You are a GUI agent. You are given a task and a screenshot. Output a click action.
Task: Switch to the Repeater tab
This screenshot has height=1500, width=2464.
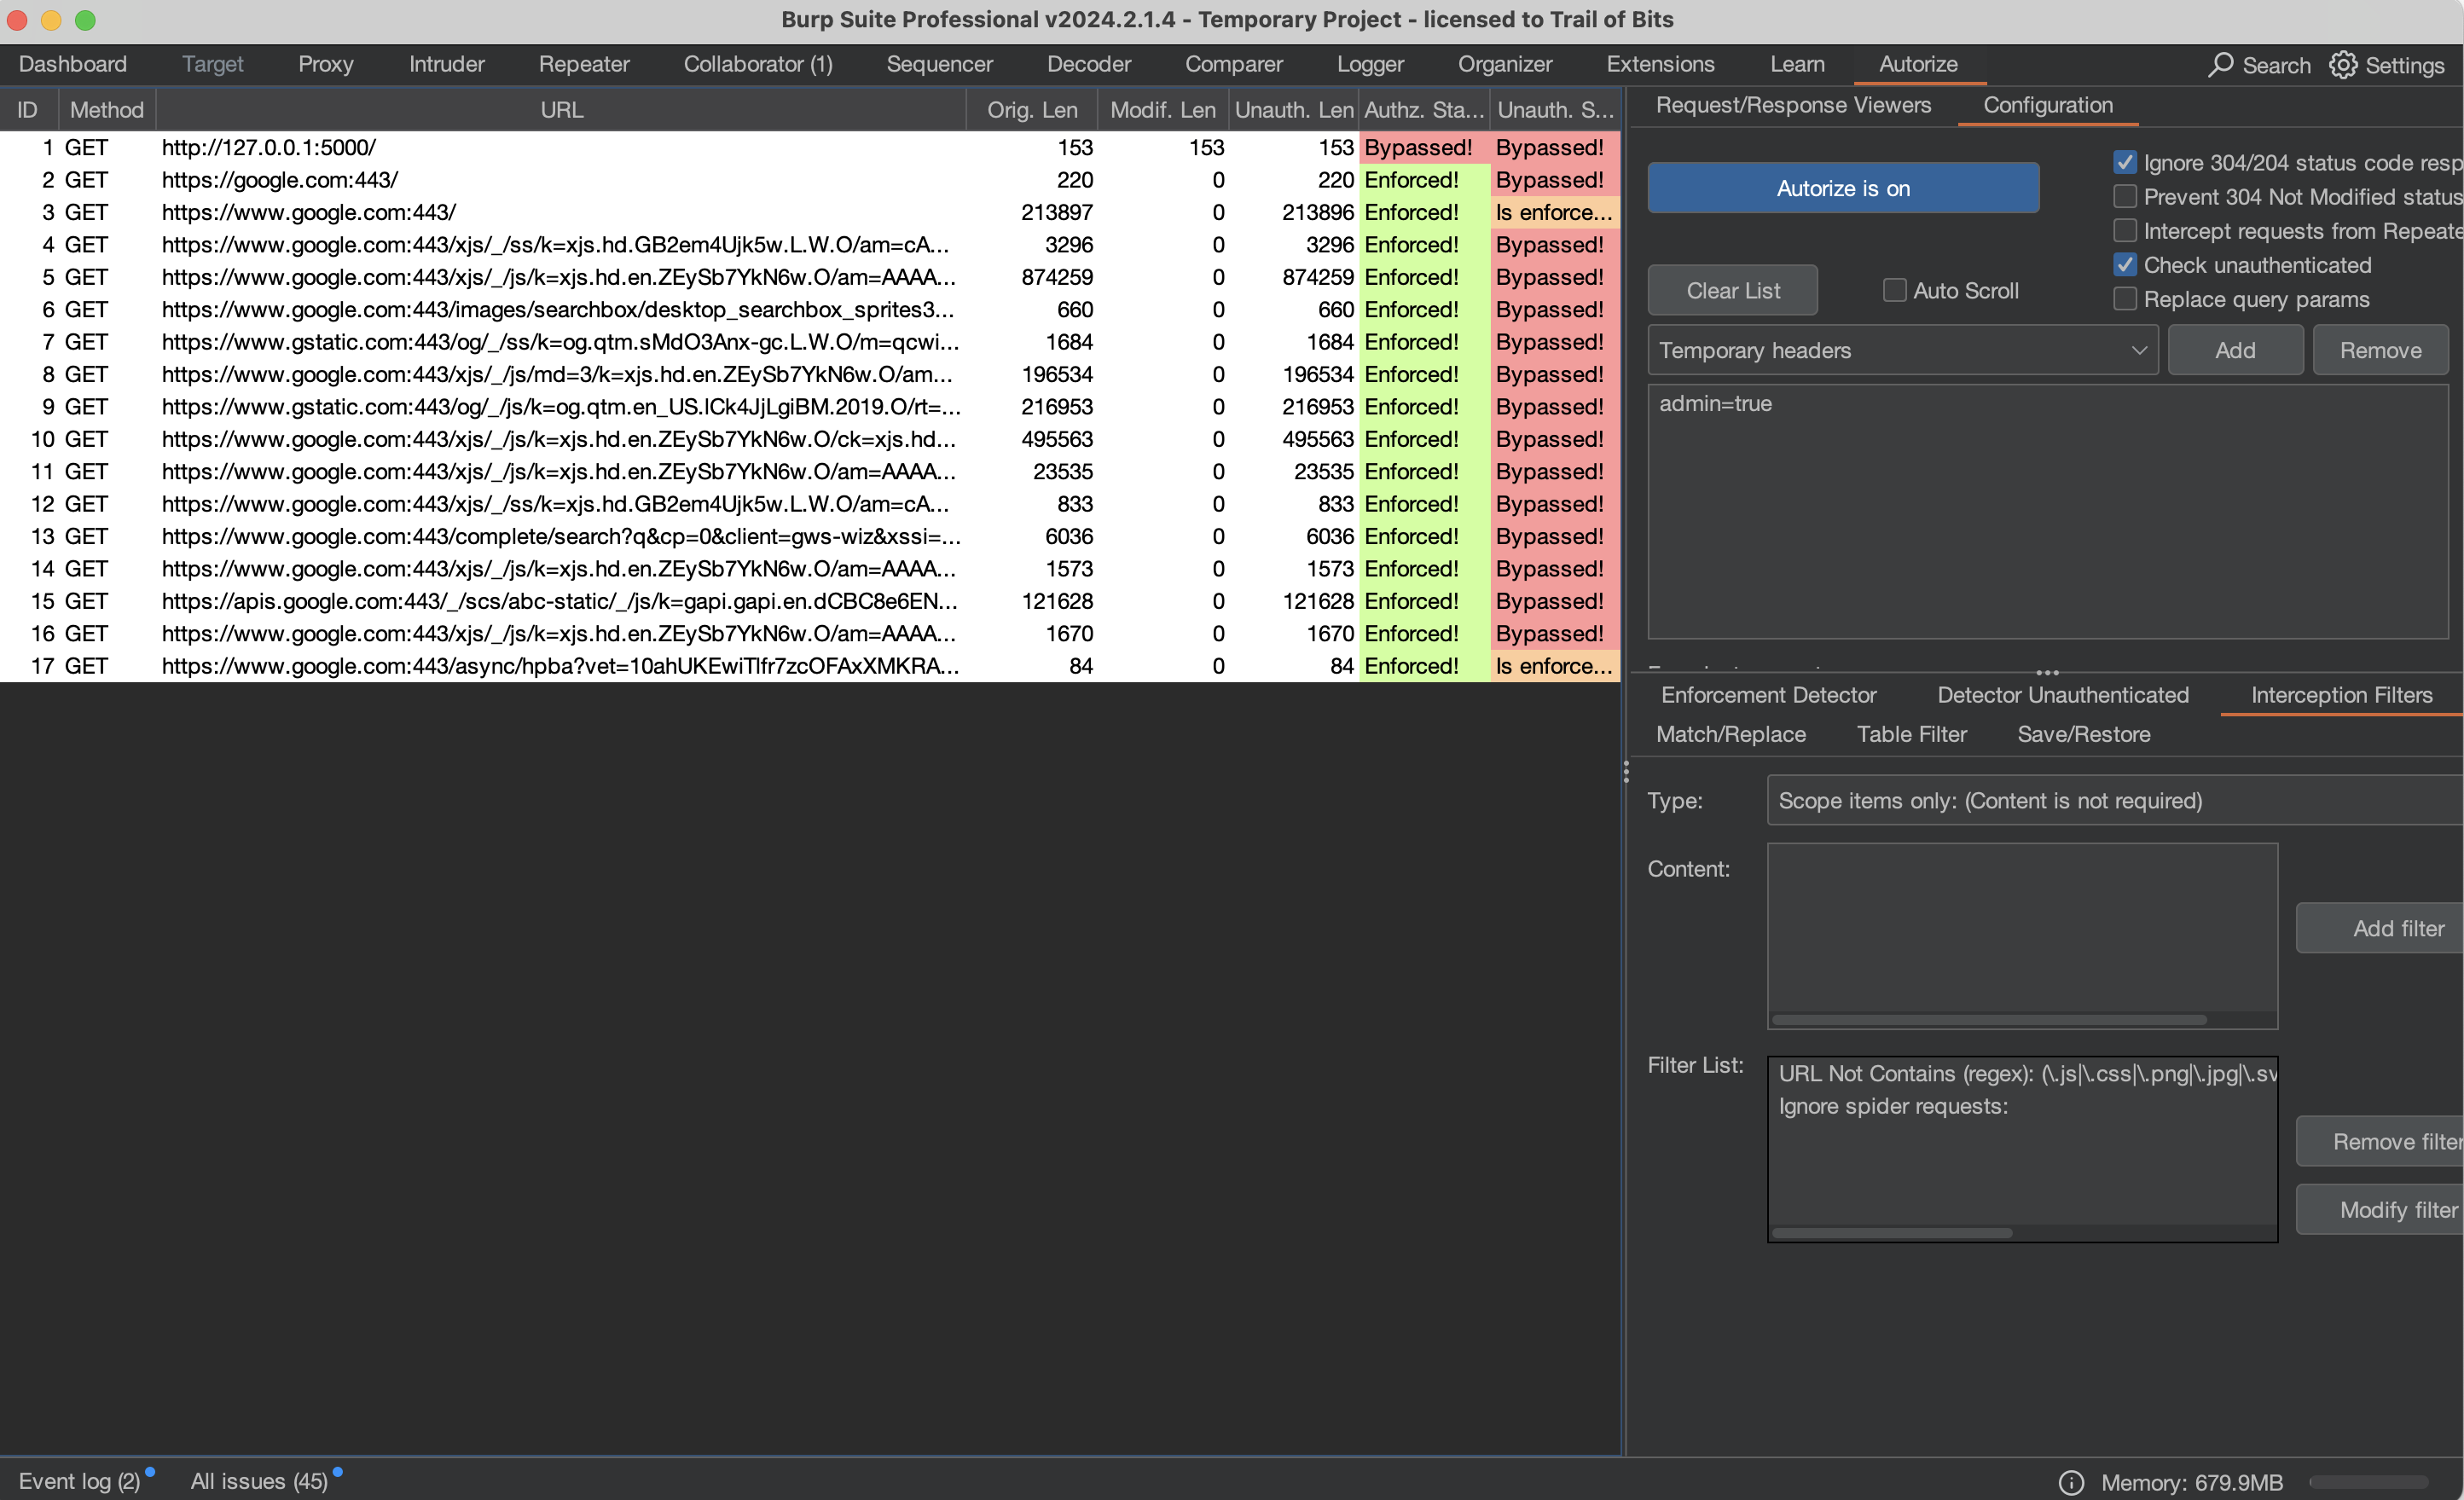click(584, 64)
